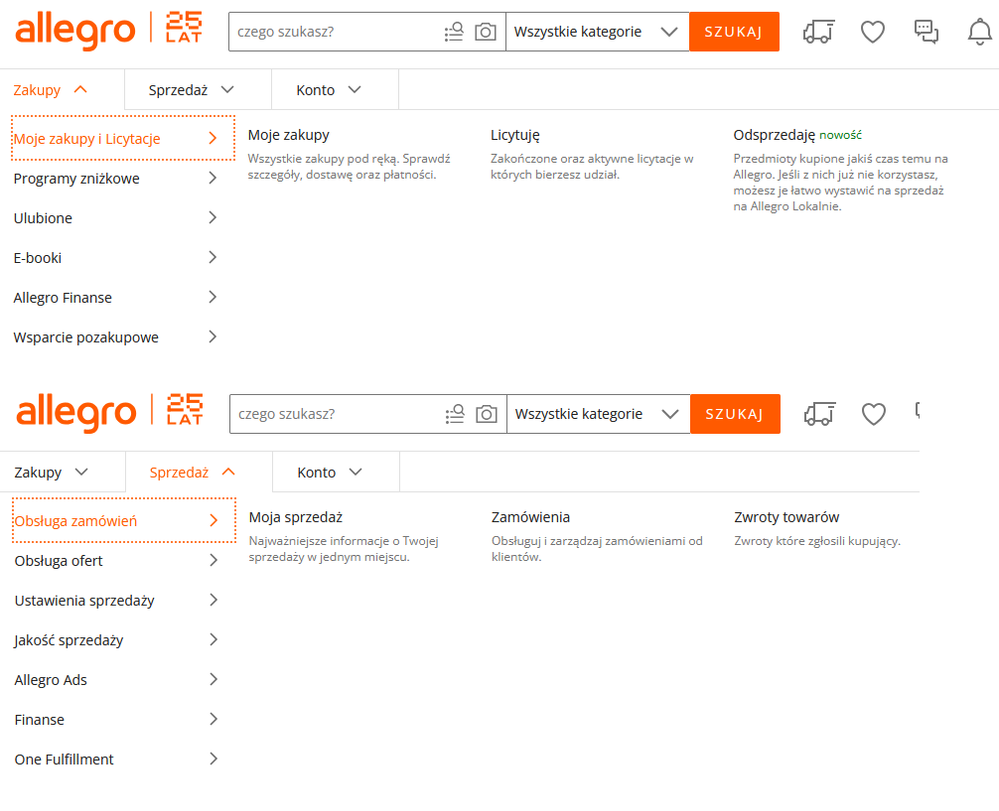Screen dimensions: 999x811
Task: Click the user list search icon in lower search bar
Action: point(455,414)
